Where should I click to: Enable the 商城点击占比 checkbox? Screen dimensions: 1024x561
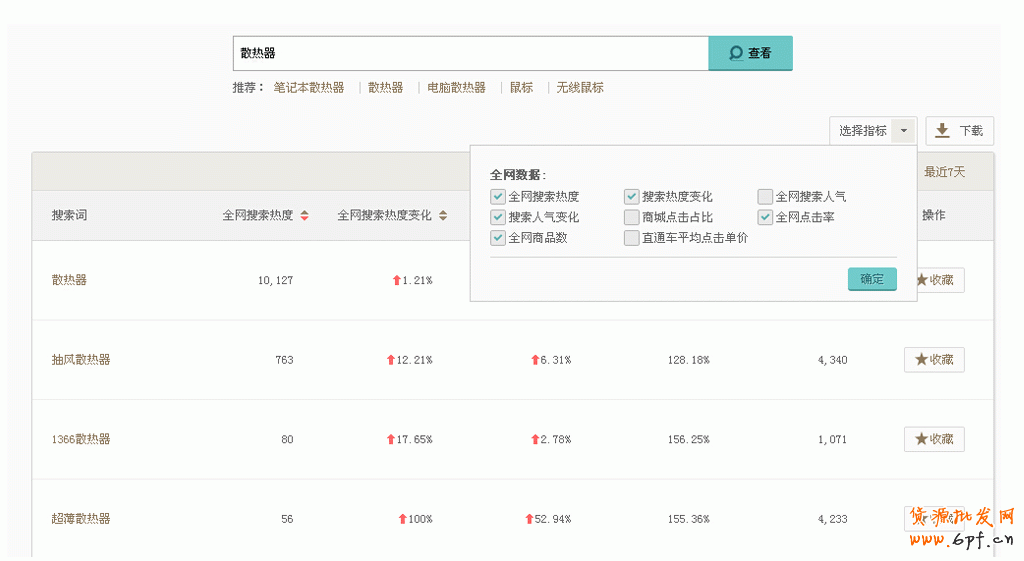(x=631, y=217)
